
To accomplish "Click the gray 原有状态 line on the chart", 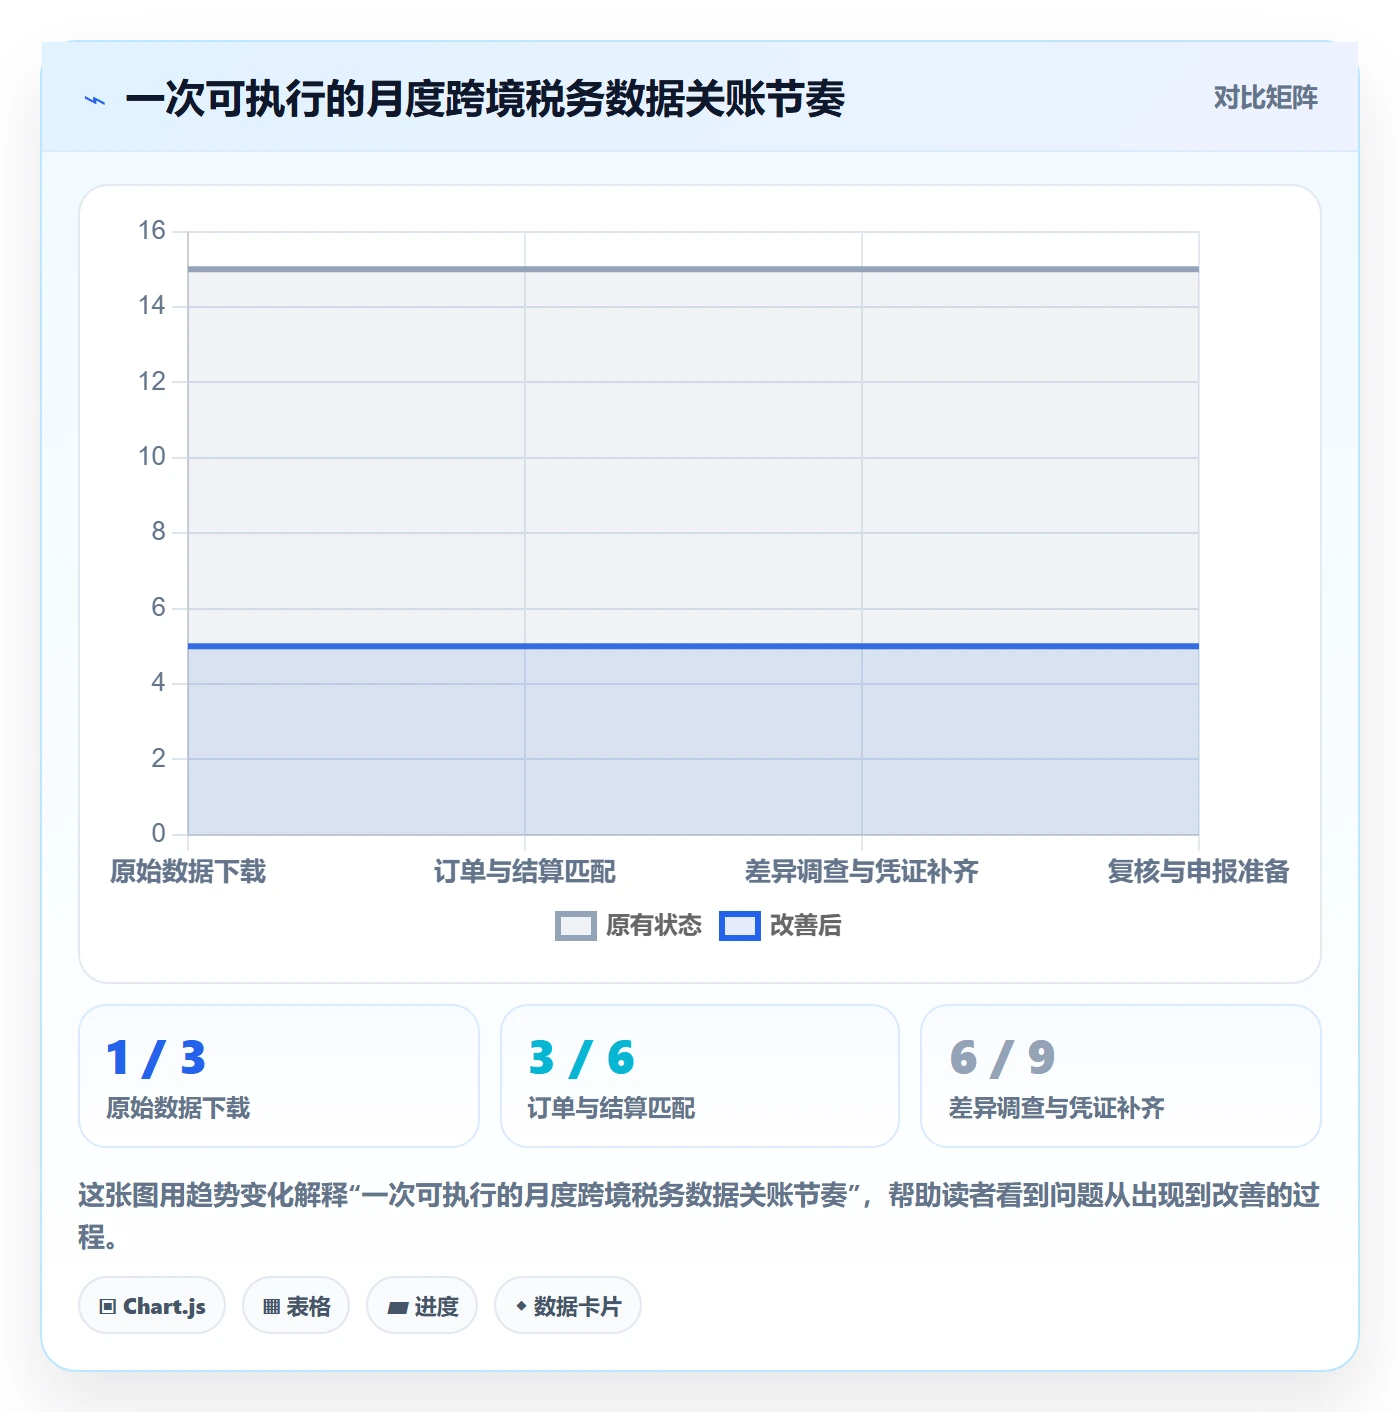I will [693, 269].
